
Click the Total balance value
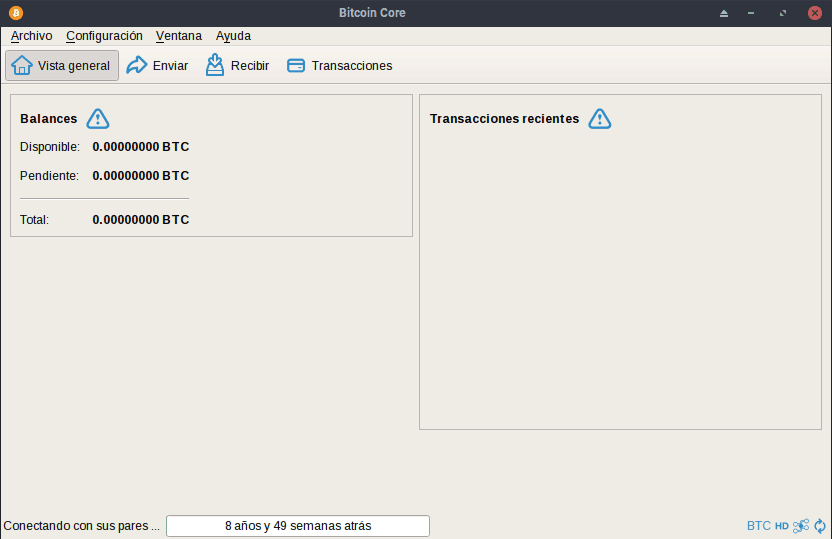click(141, 220)
